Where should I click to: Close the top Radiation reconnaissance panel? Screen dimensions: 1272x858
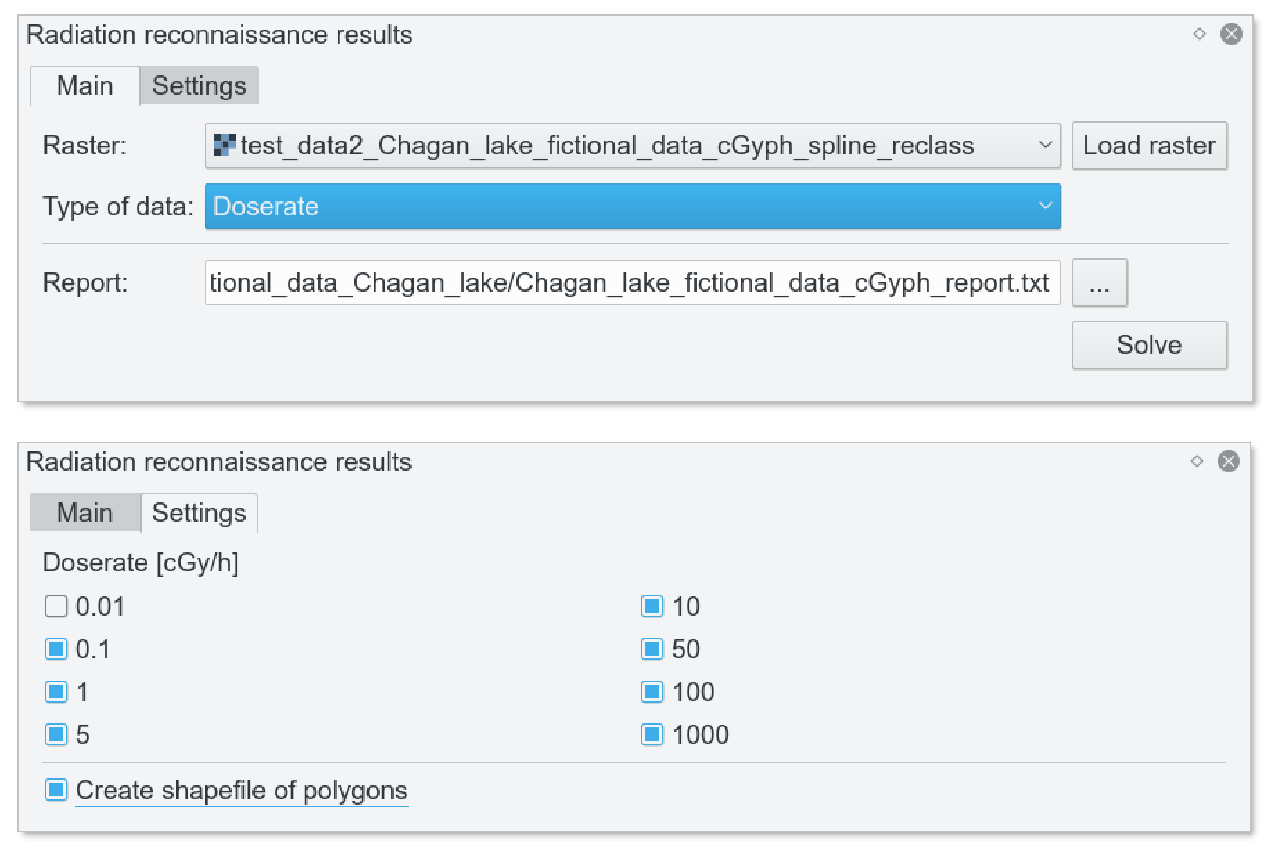[1231, 34]
